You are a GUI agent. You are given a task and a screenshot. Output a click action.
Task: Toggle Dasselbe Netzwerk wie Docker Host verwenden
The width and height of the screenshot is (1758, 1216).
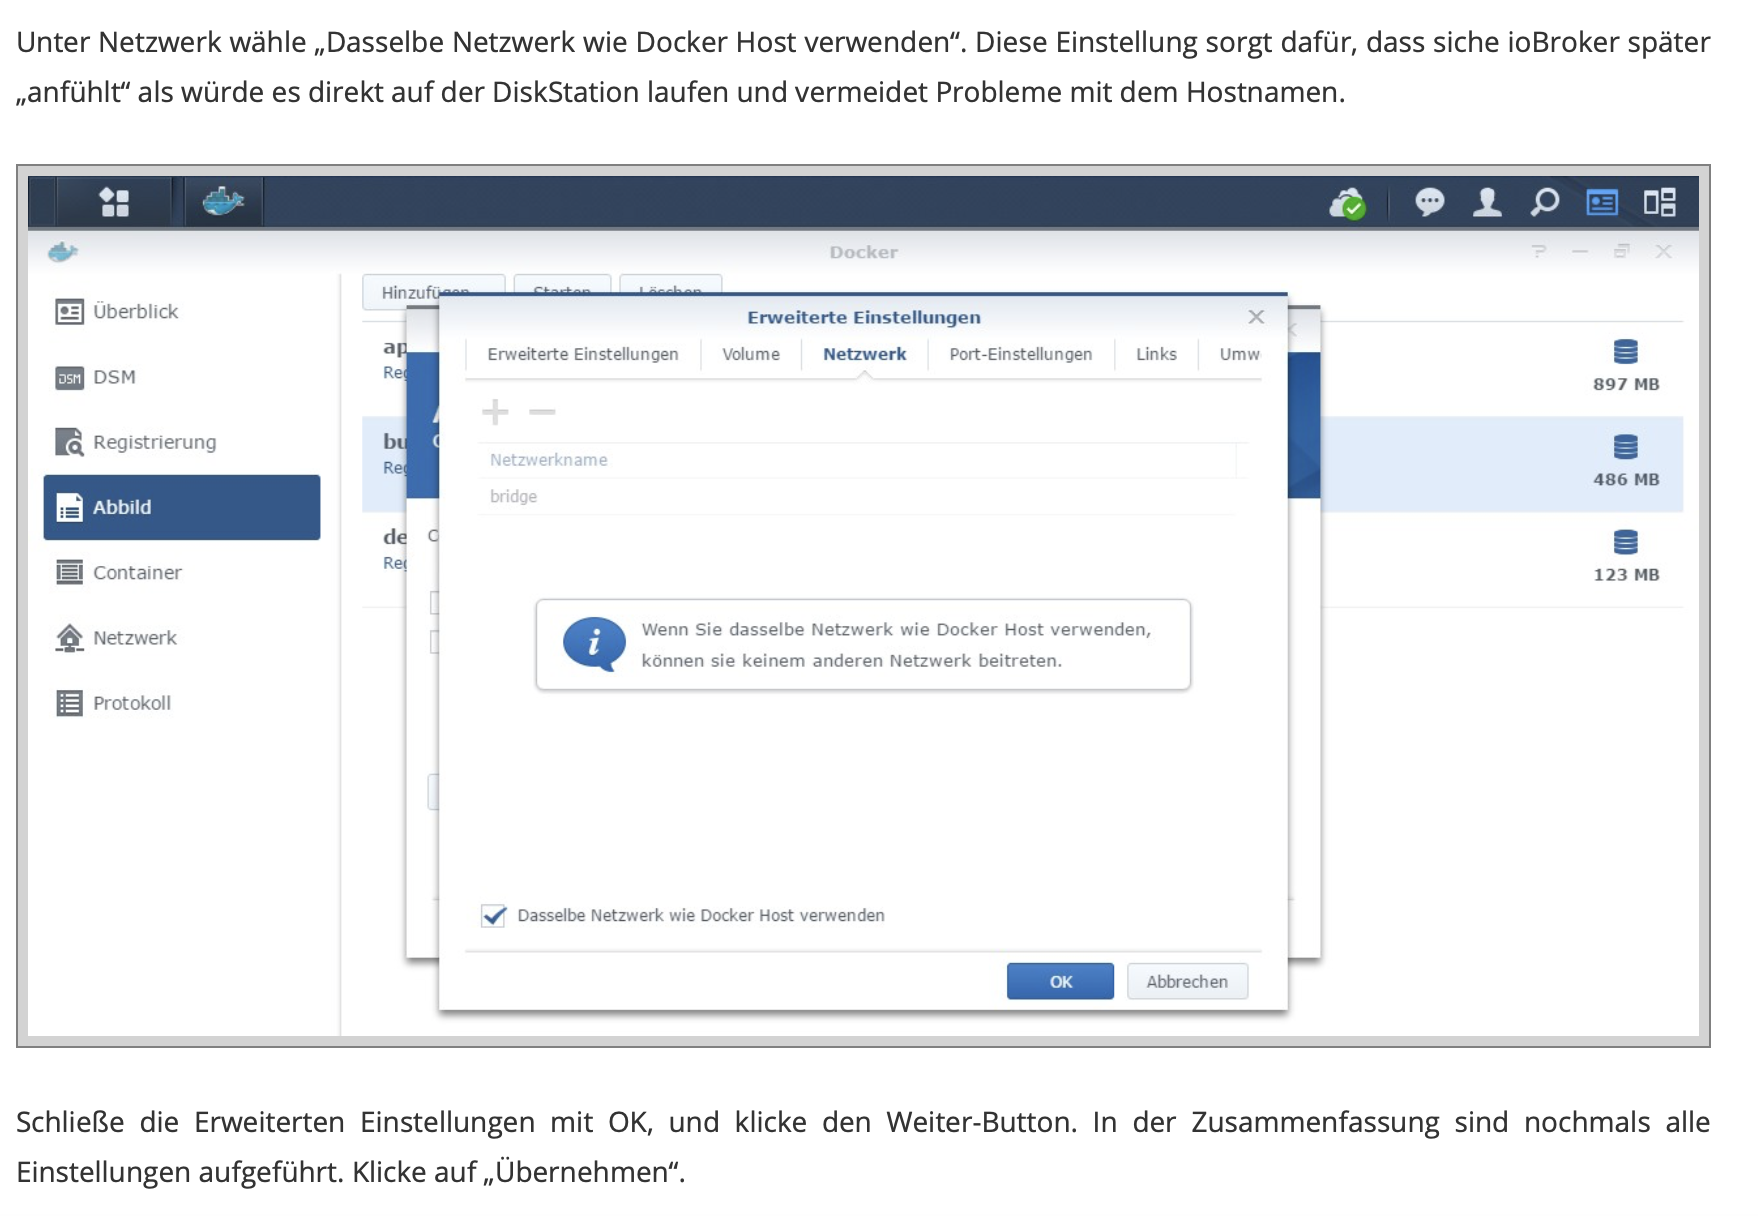pos(493,915)
